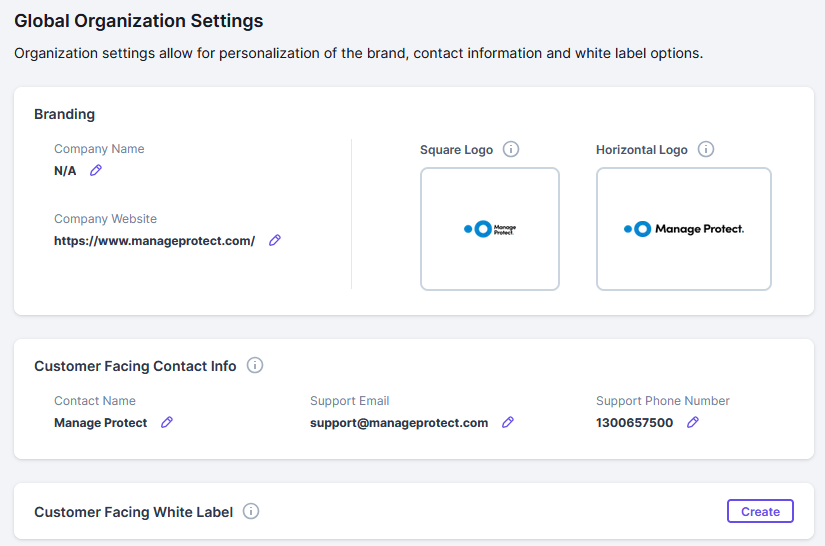Click the Branding section heading
825x546 pixels.
tap(65, 114)
